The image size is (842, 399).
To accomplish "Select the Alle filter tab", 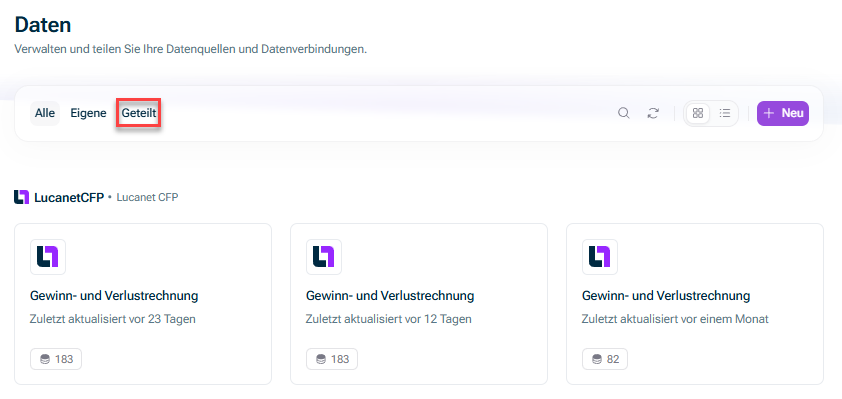I will click(45, 113).
